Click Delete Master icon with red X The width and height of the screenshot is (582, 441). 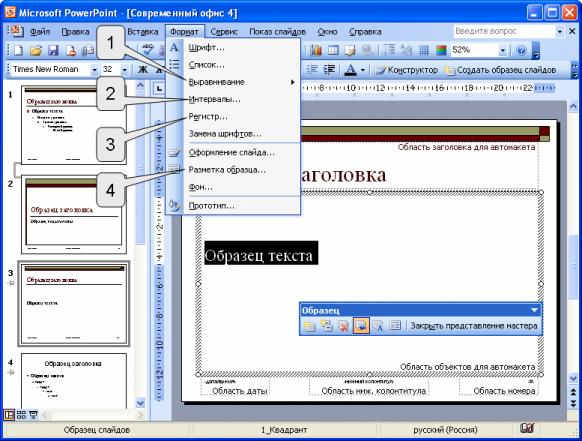[344, 326]
